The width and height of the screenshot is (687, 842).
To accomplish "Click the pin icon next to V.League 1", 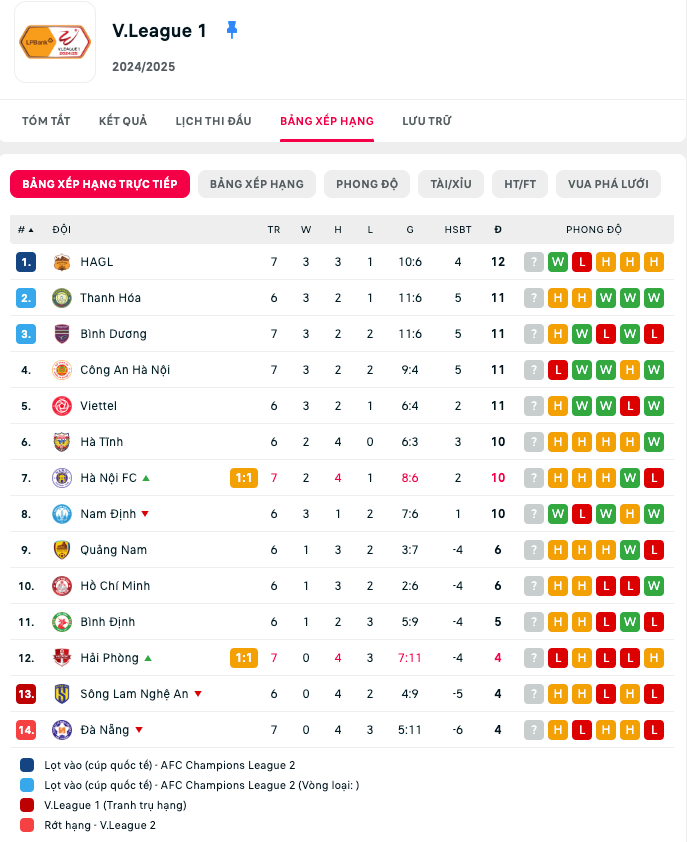I will pos(232,30).
